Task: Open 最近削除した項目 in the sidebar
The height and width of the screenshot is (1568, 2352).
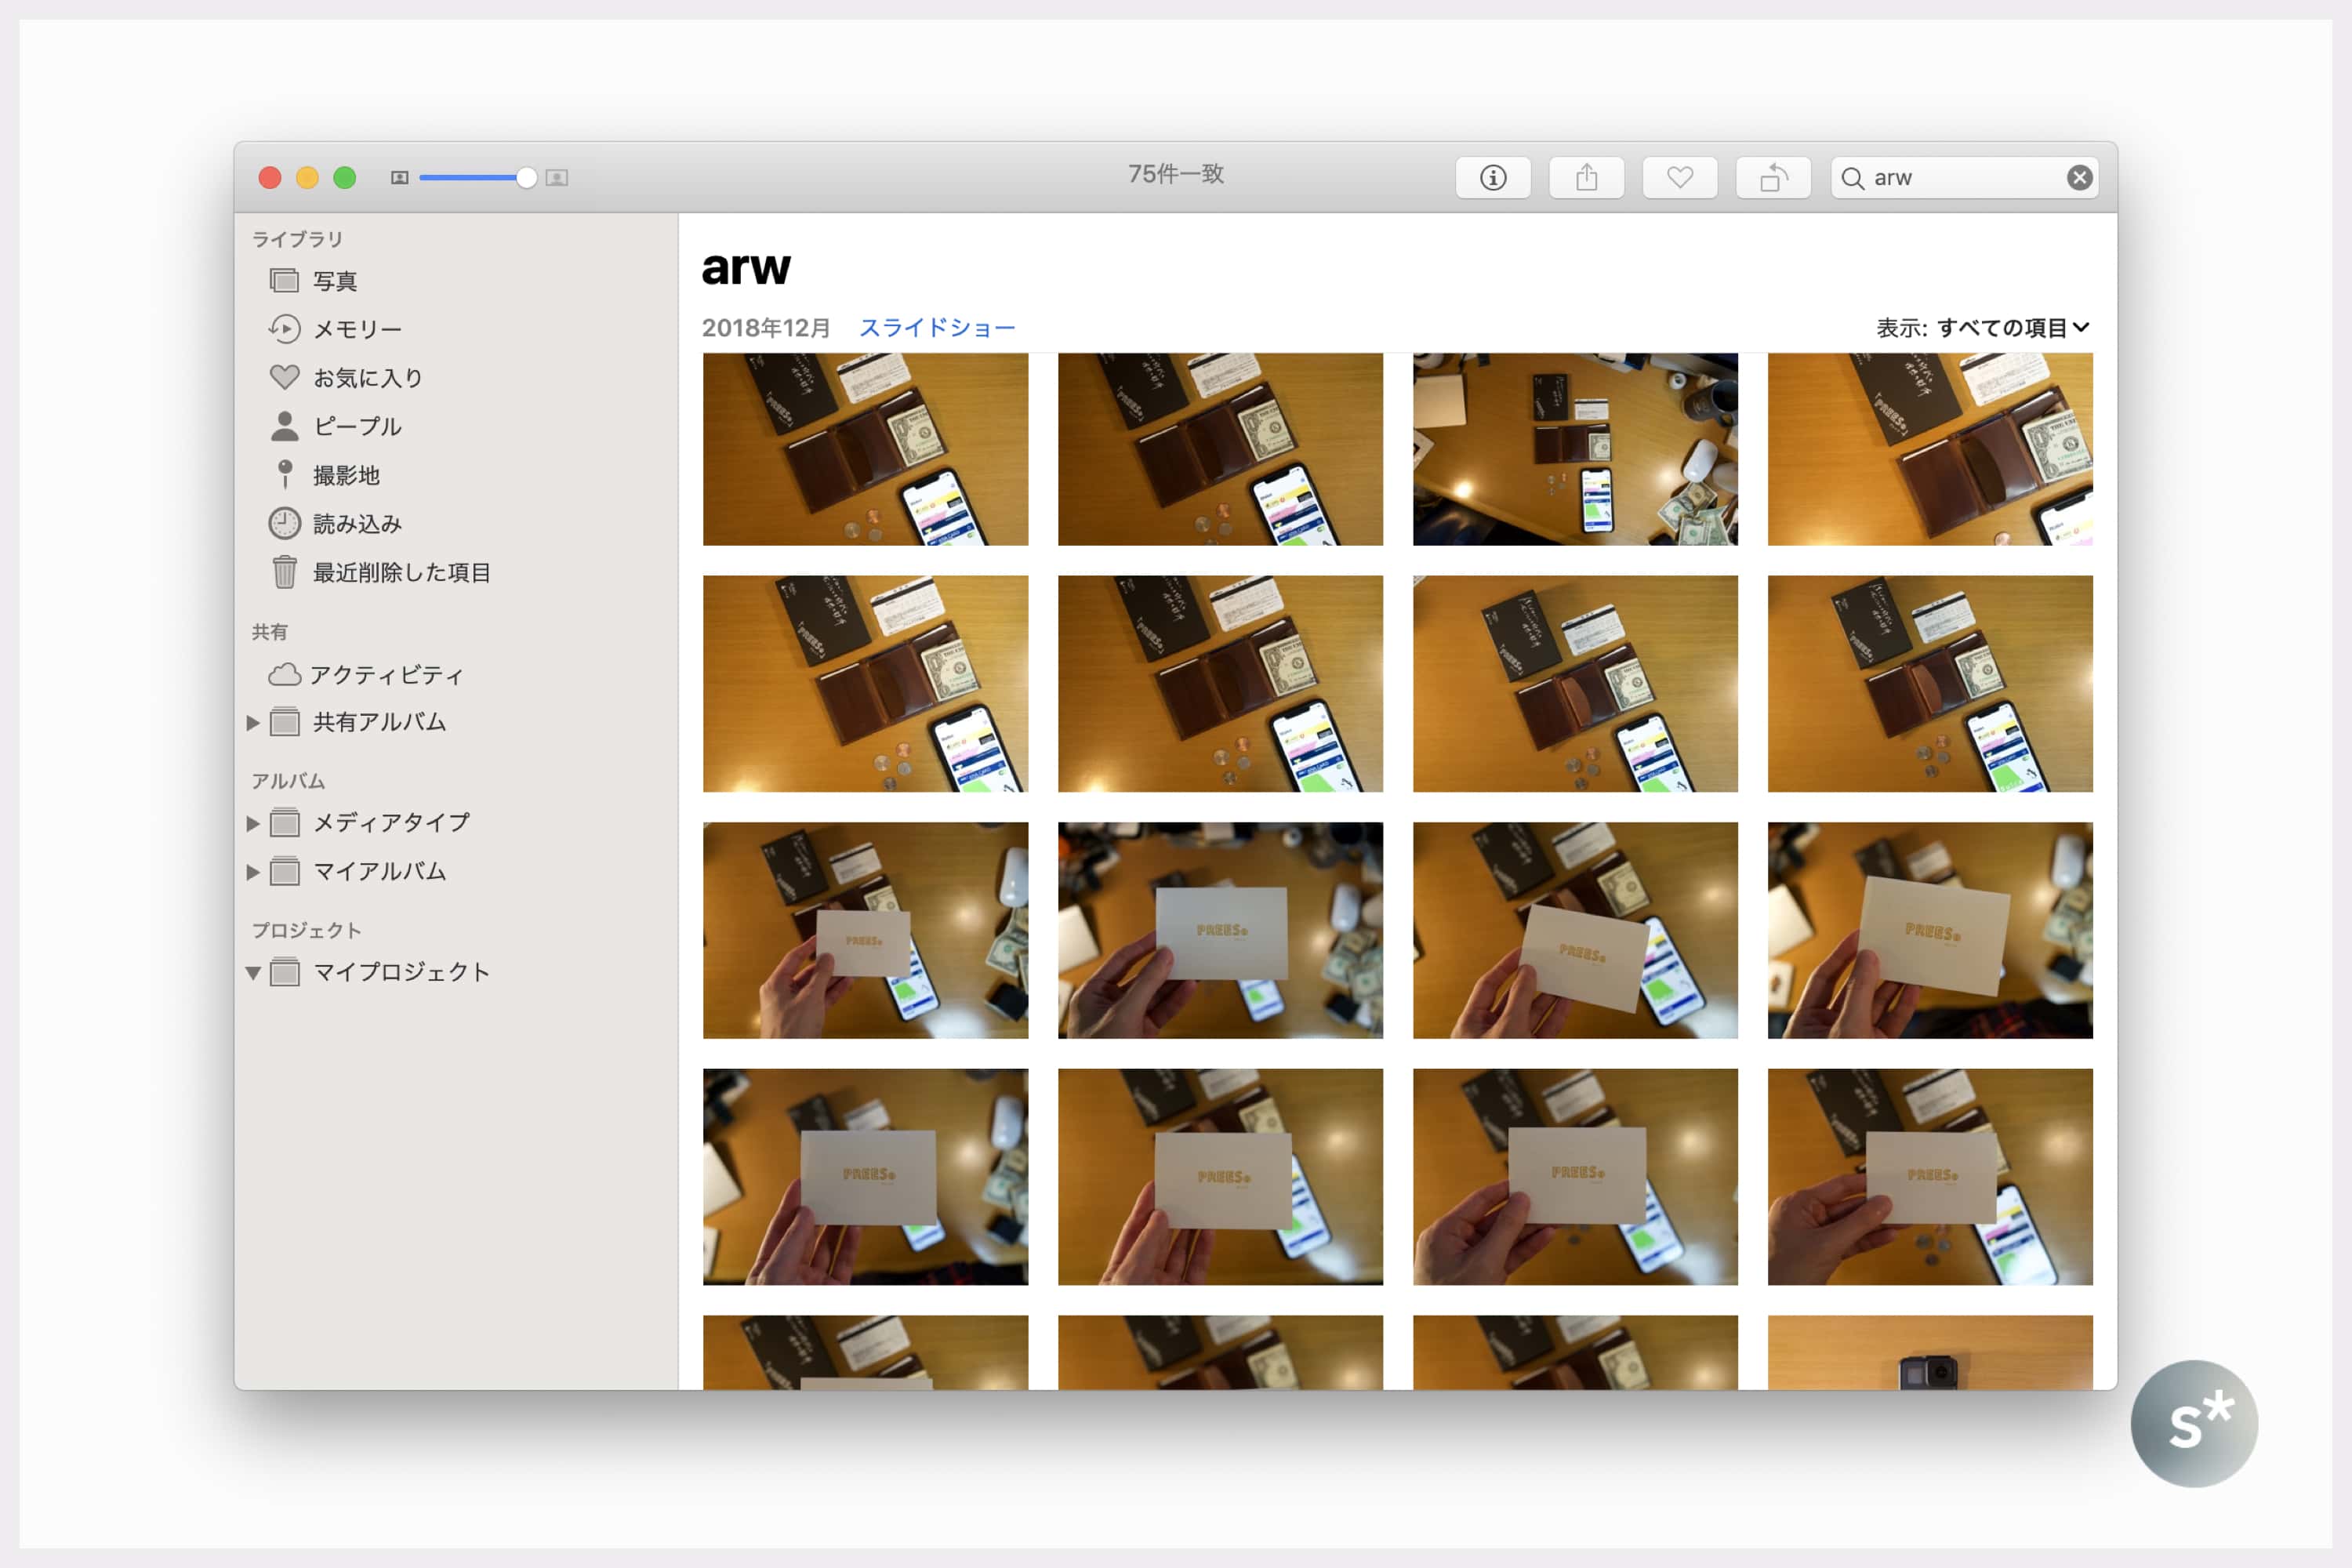Action: [x=401, y=572]
